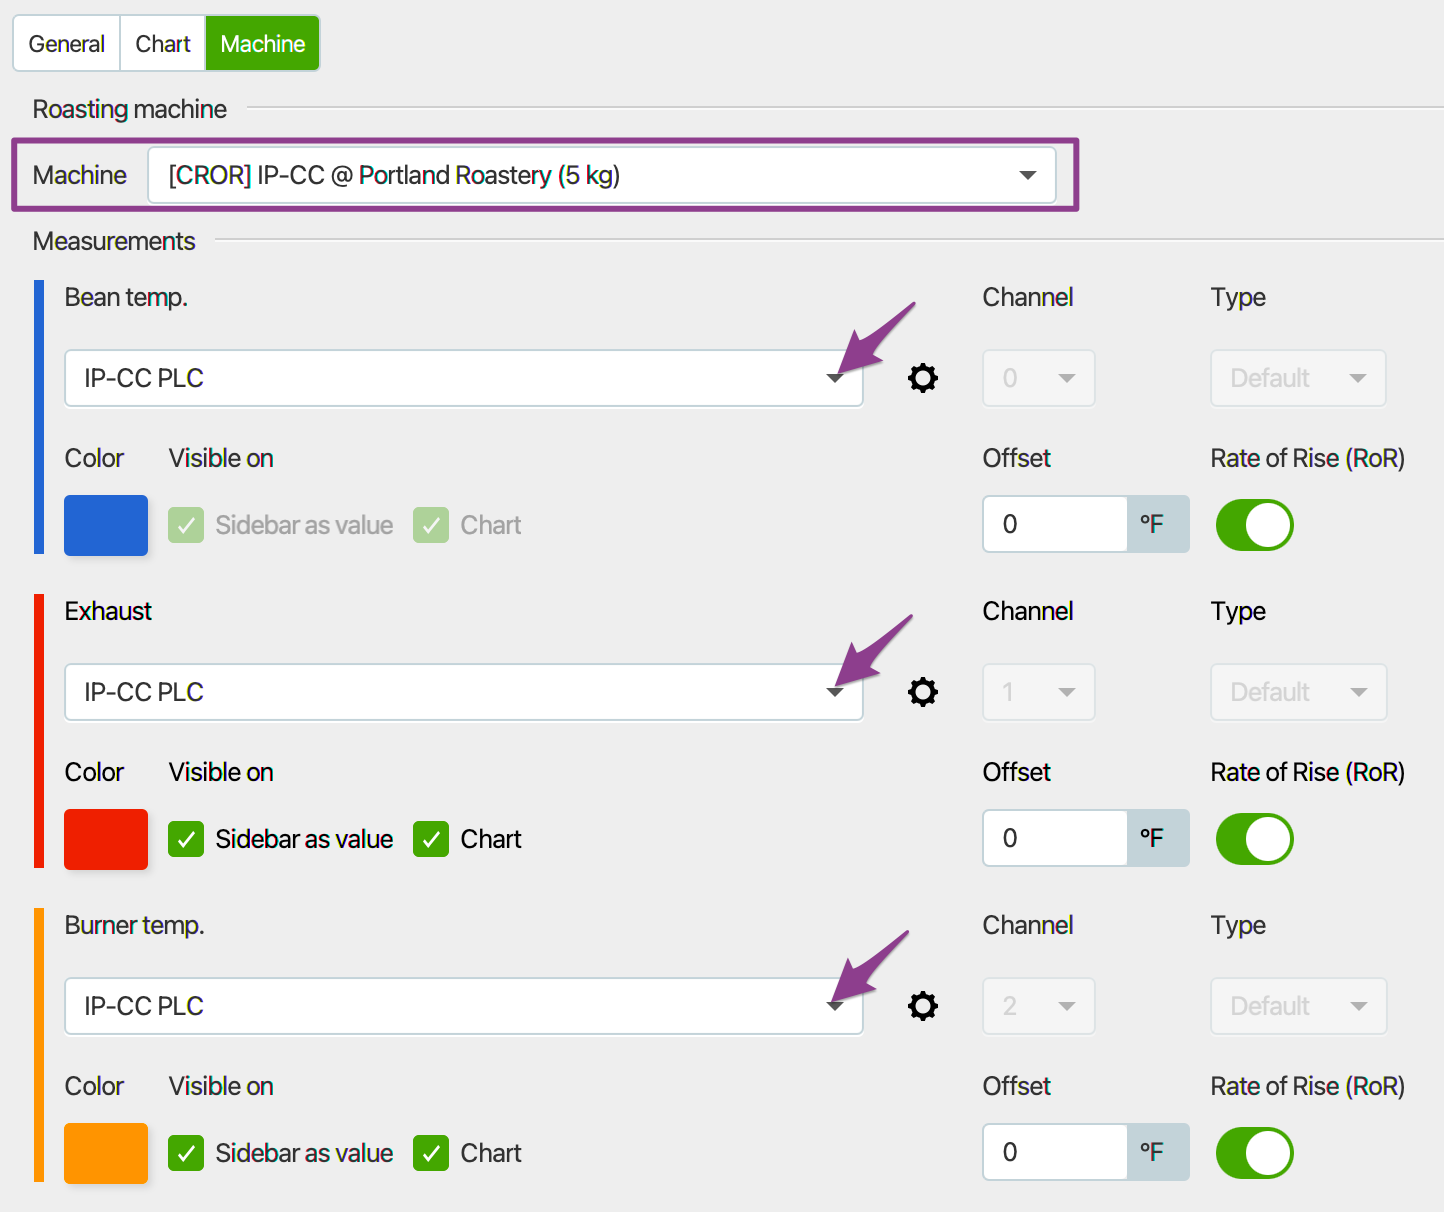Open Burner temp. device settings gear
This screenshot has height=1212, width=1444.
point(922,1006)
